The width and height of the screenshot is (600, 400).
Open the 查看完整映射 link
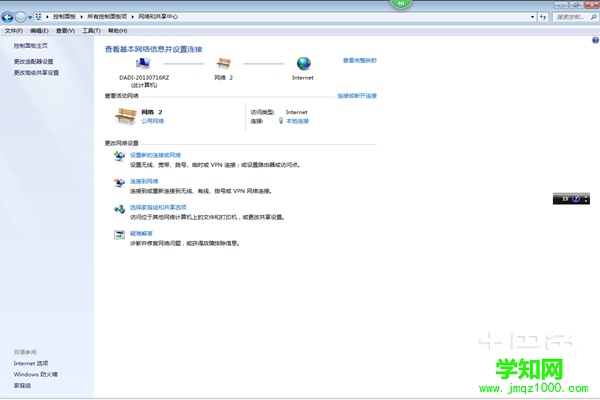pos(360,60)
